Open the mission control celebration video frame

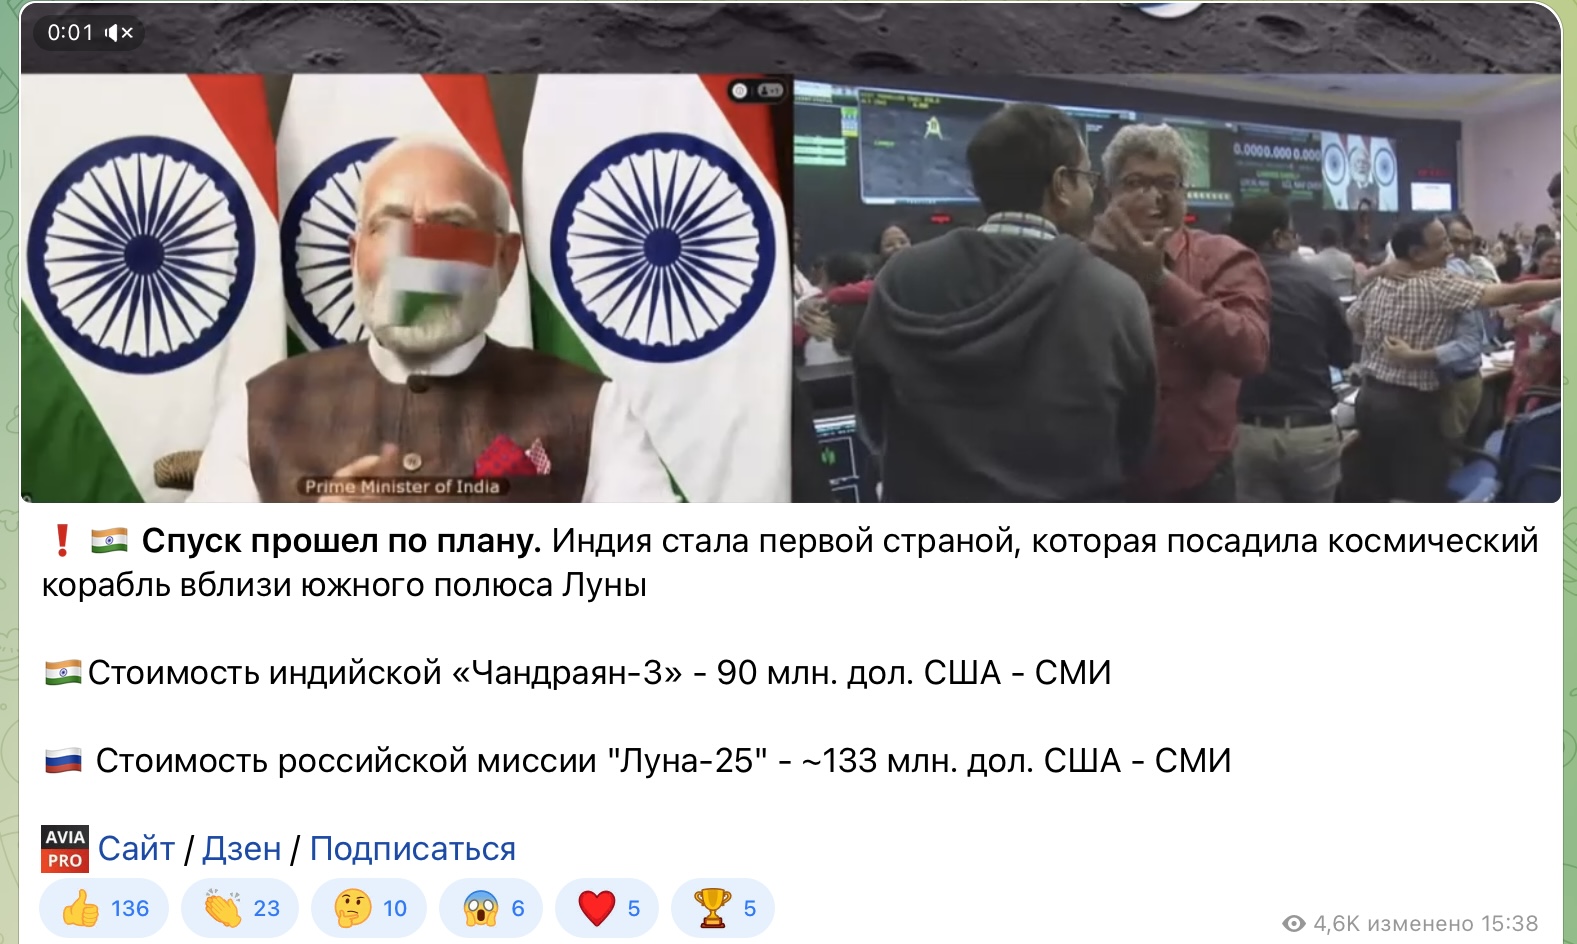point(1177,288)
